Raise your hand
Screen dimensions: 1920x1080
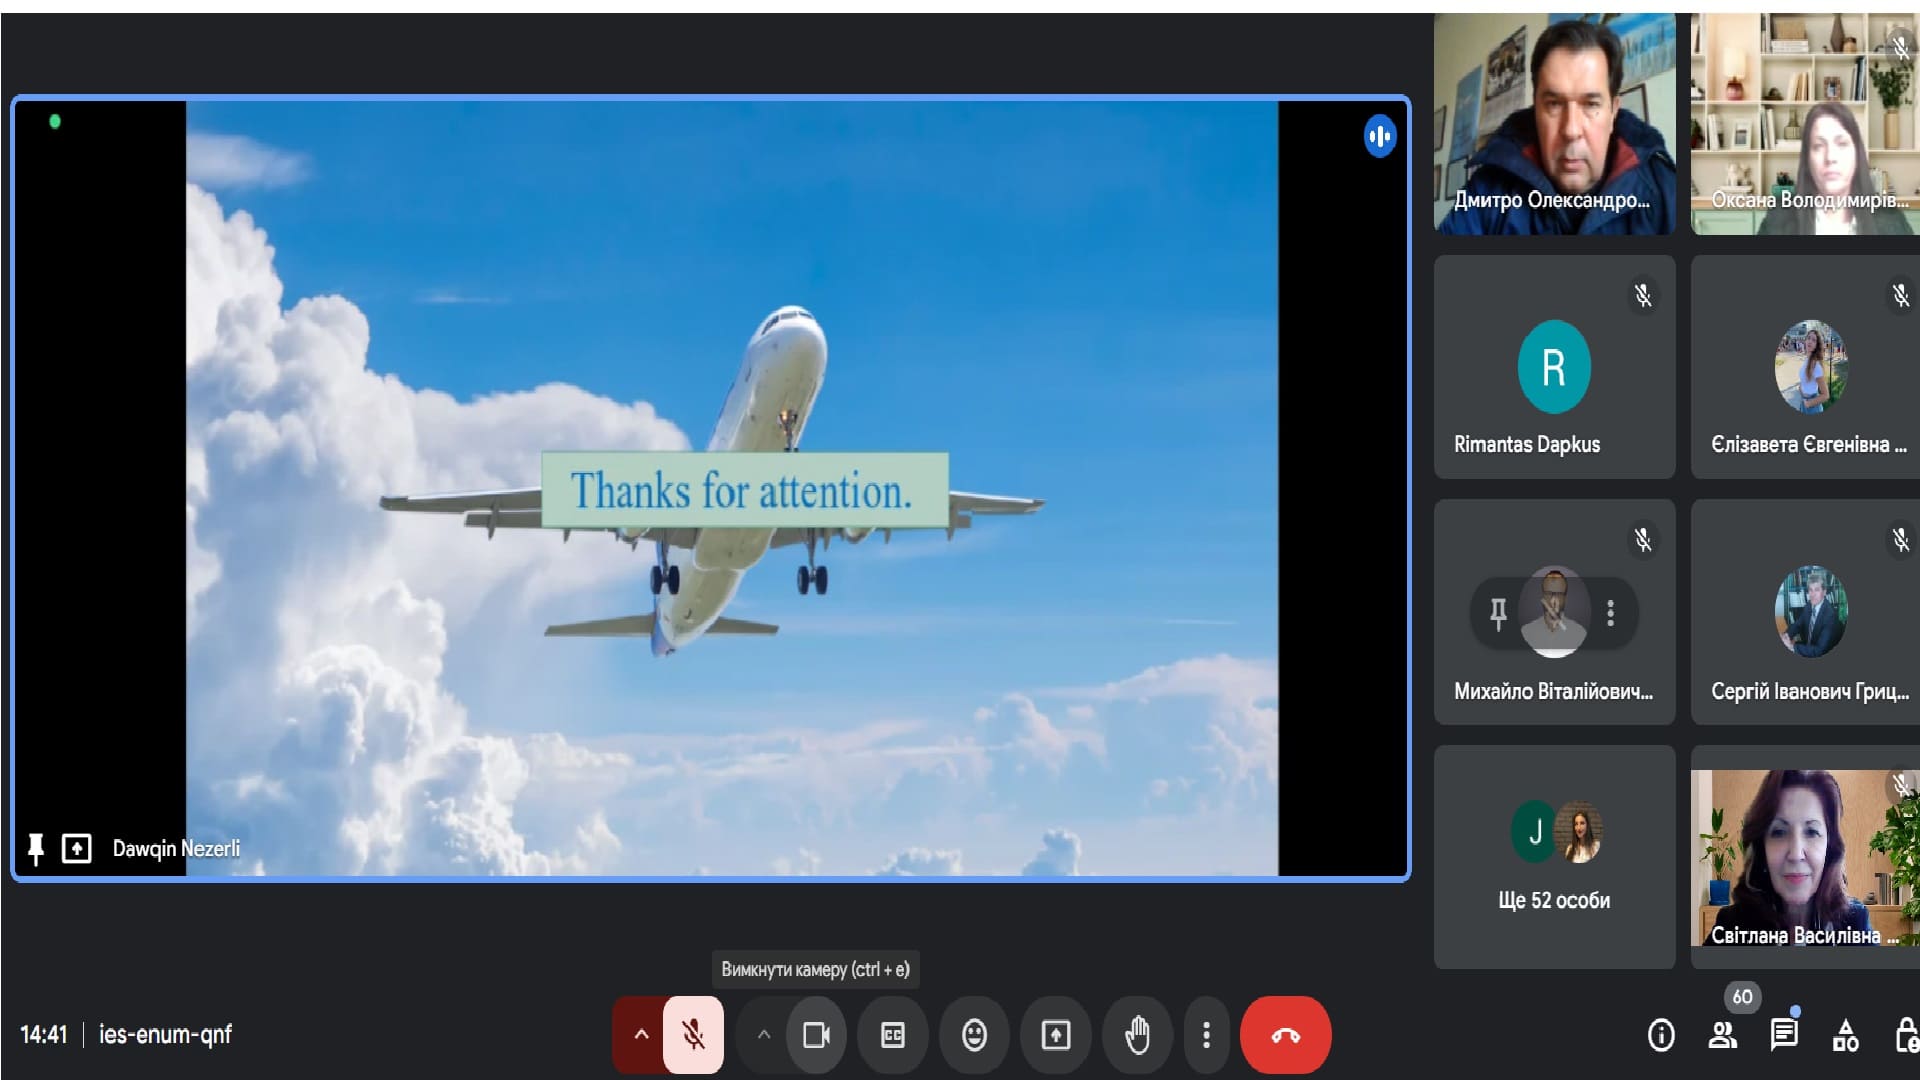tap(1137, 1035)
